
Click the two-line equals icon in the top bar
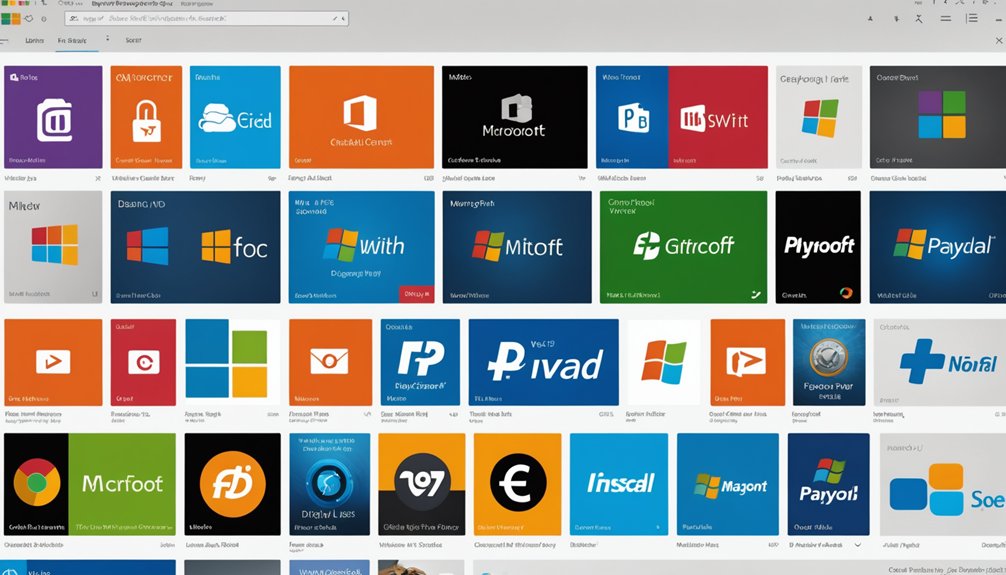point(946,19)
